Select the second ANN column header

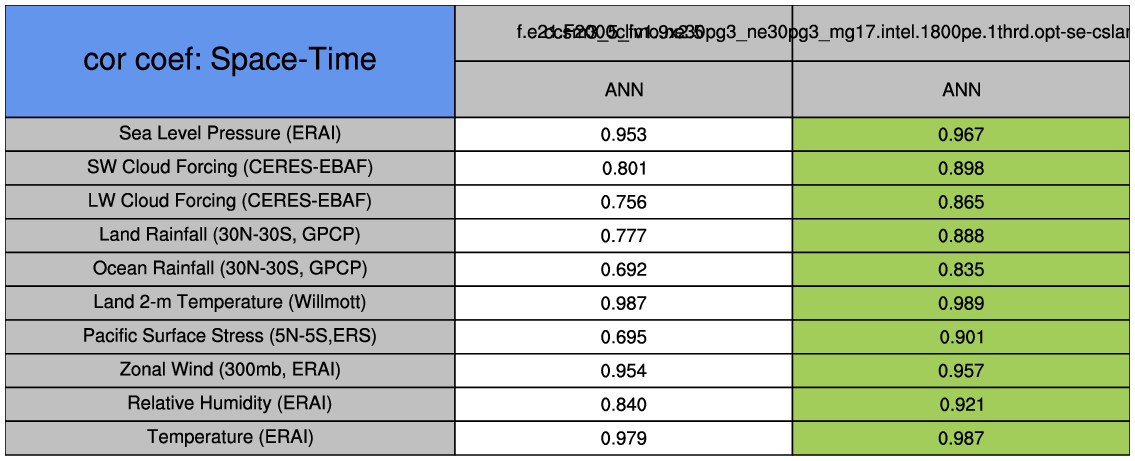[961, 90]
